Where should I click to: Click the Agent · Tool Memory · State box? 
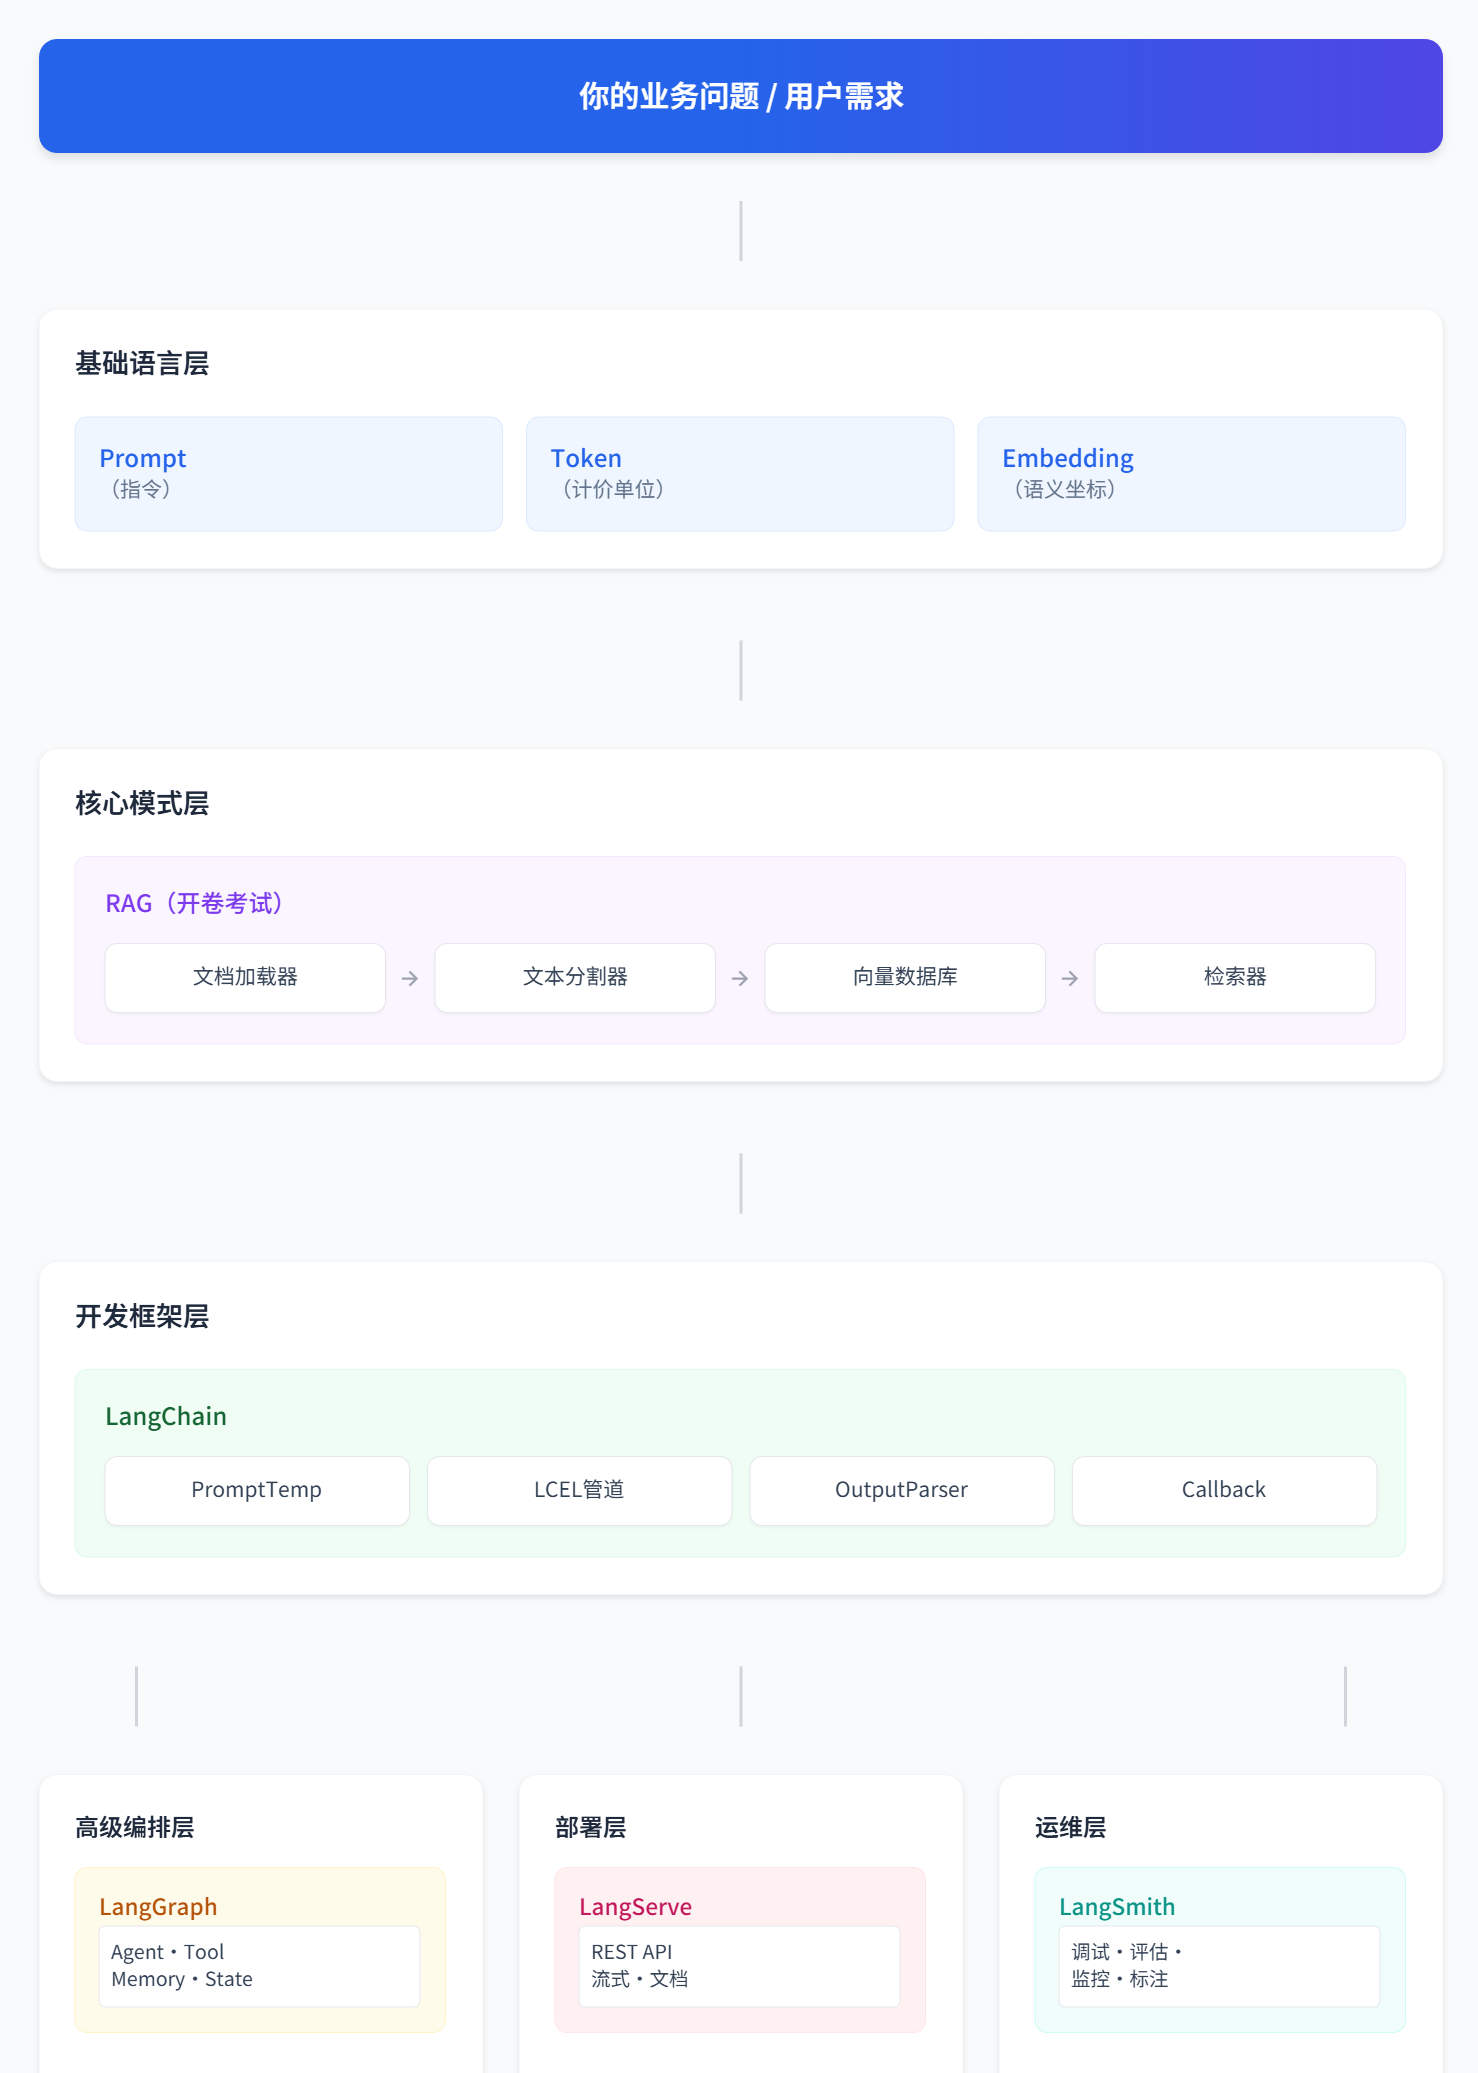[259, 1966]
